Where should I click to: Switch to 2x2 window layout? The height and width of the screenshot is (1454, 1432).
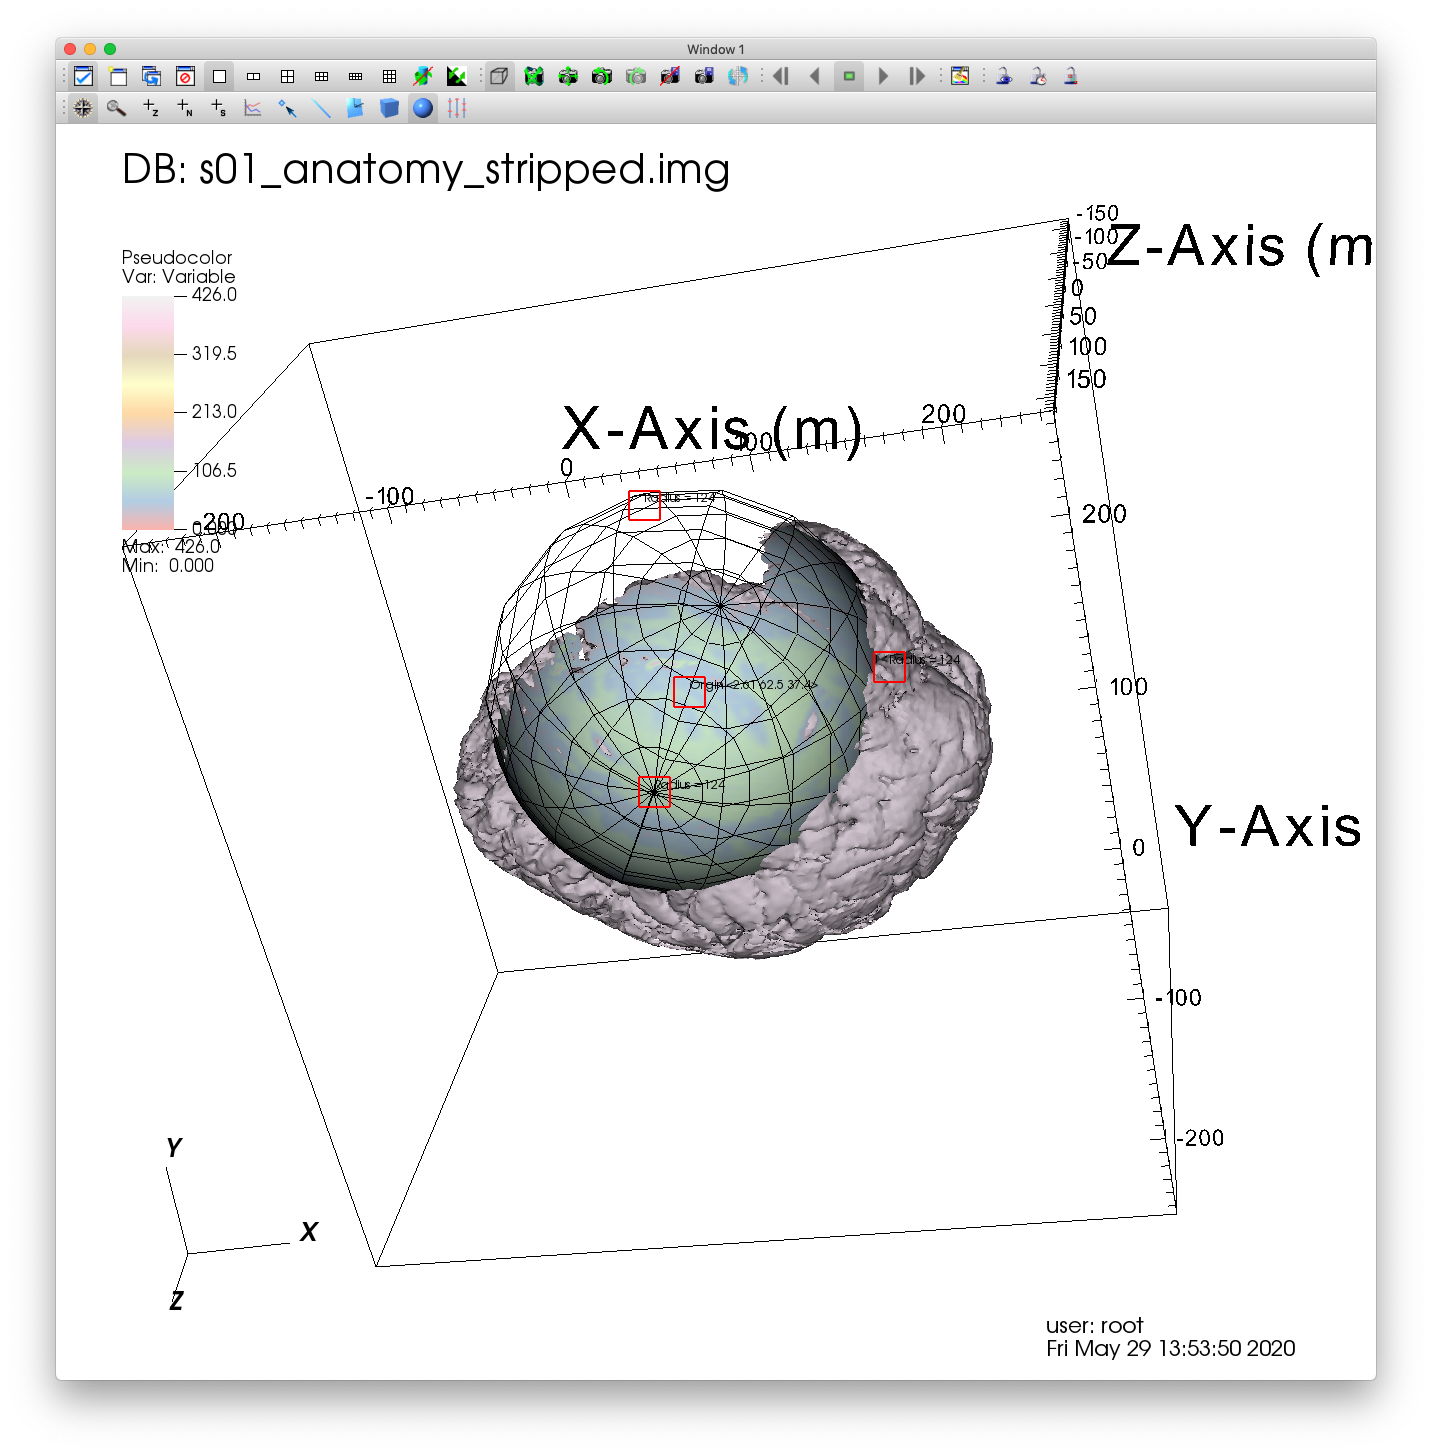point(287,76)
